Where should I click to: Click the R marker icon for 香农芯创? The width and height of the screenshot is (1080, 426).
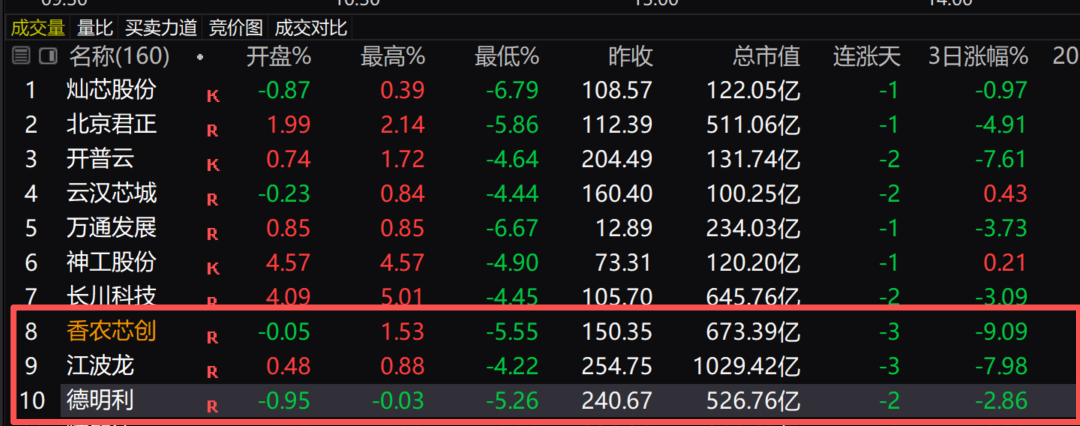click(213, 338)
